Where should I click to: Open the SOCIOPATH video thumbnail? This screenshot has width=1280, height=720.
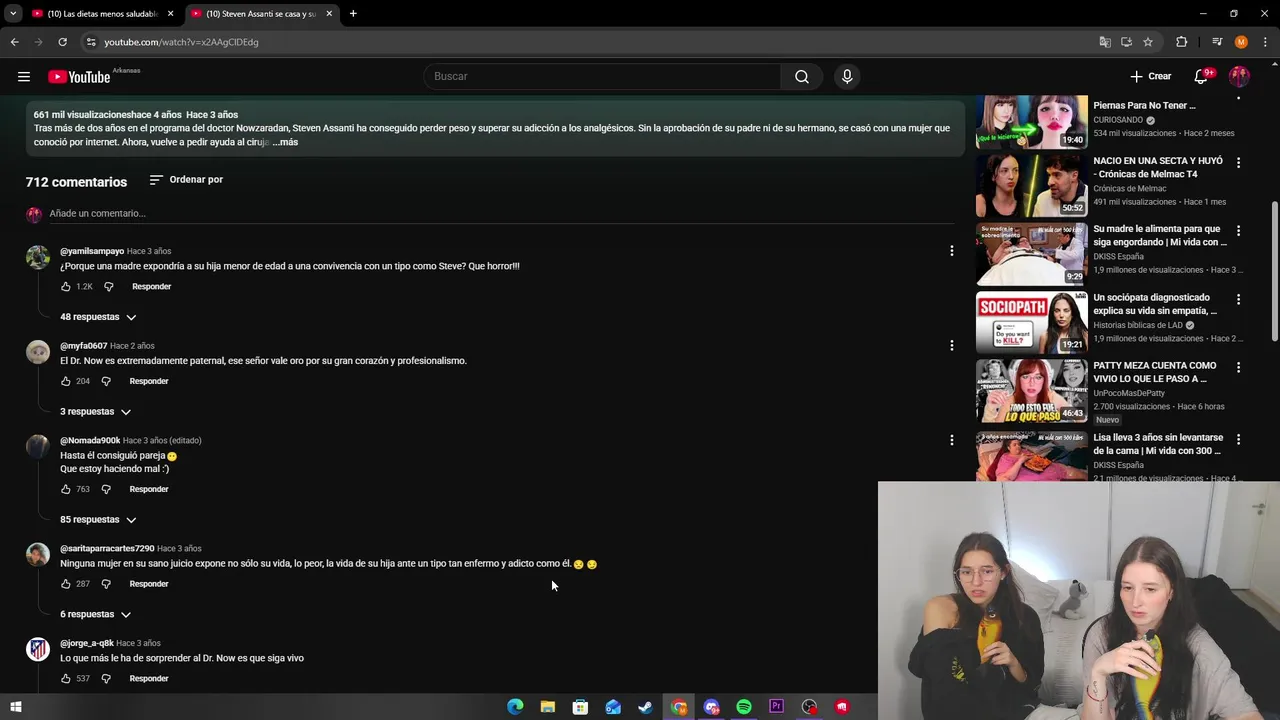[x=1032, y=322]
